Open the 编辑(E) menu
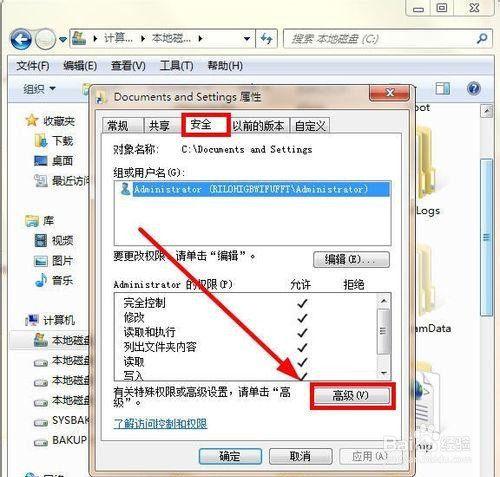500x477 pixels. click(80, 66)
